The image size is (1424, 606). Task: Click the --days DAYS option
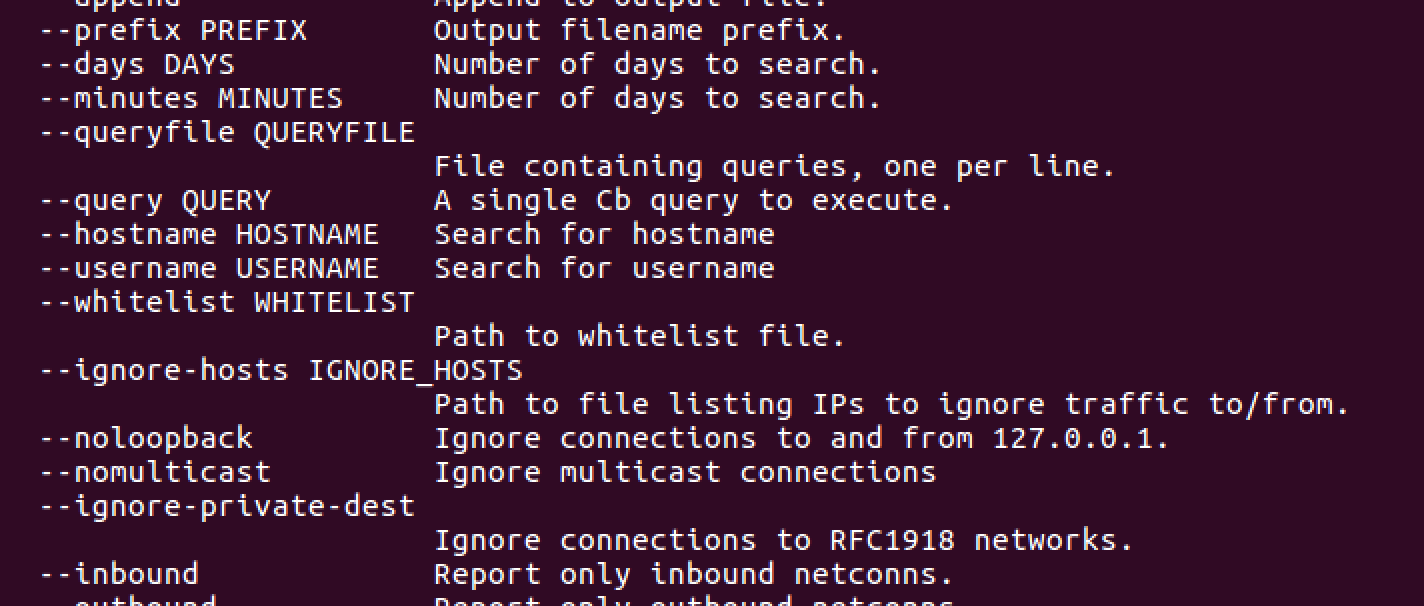click(x=137, y=65)
